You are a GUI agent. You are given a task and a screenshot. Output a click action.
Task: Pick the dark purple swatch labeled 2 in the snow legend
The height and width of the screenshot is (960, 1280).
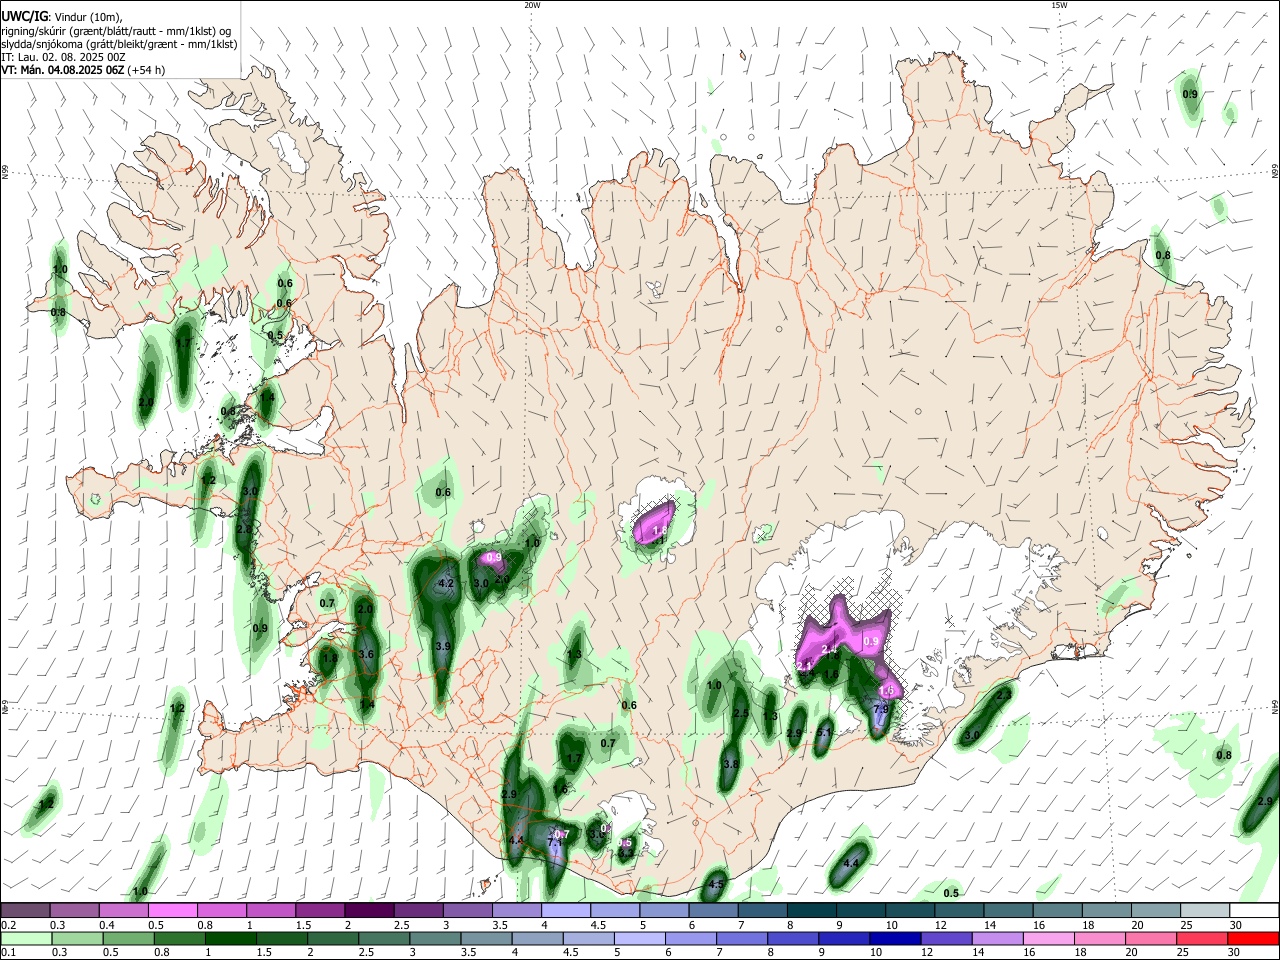click(x=368, y=910)
